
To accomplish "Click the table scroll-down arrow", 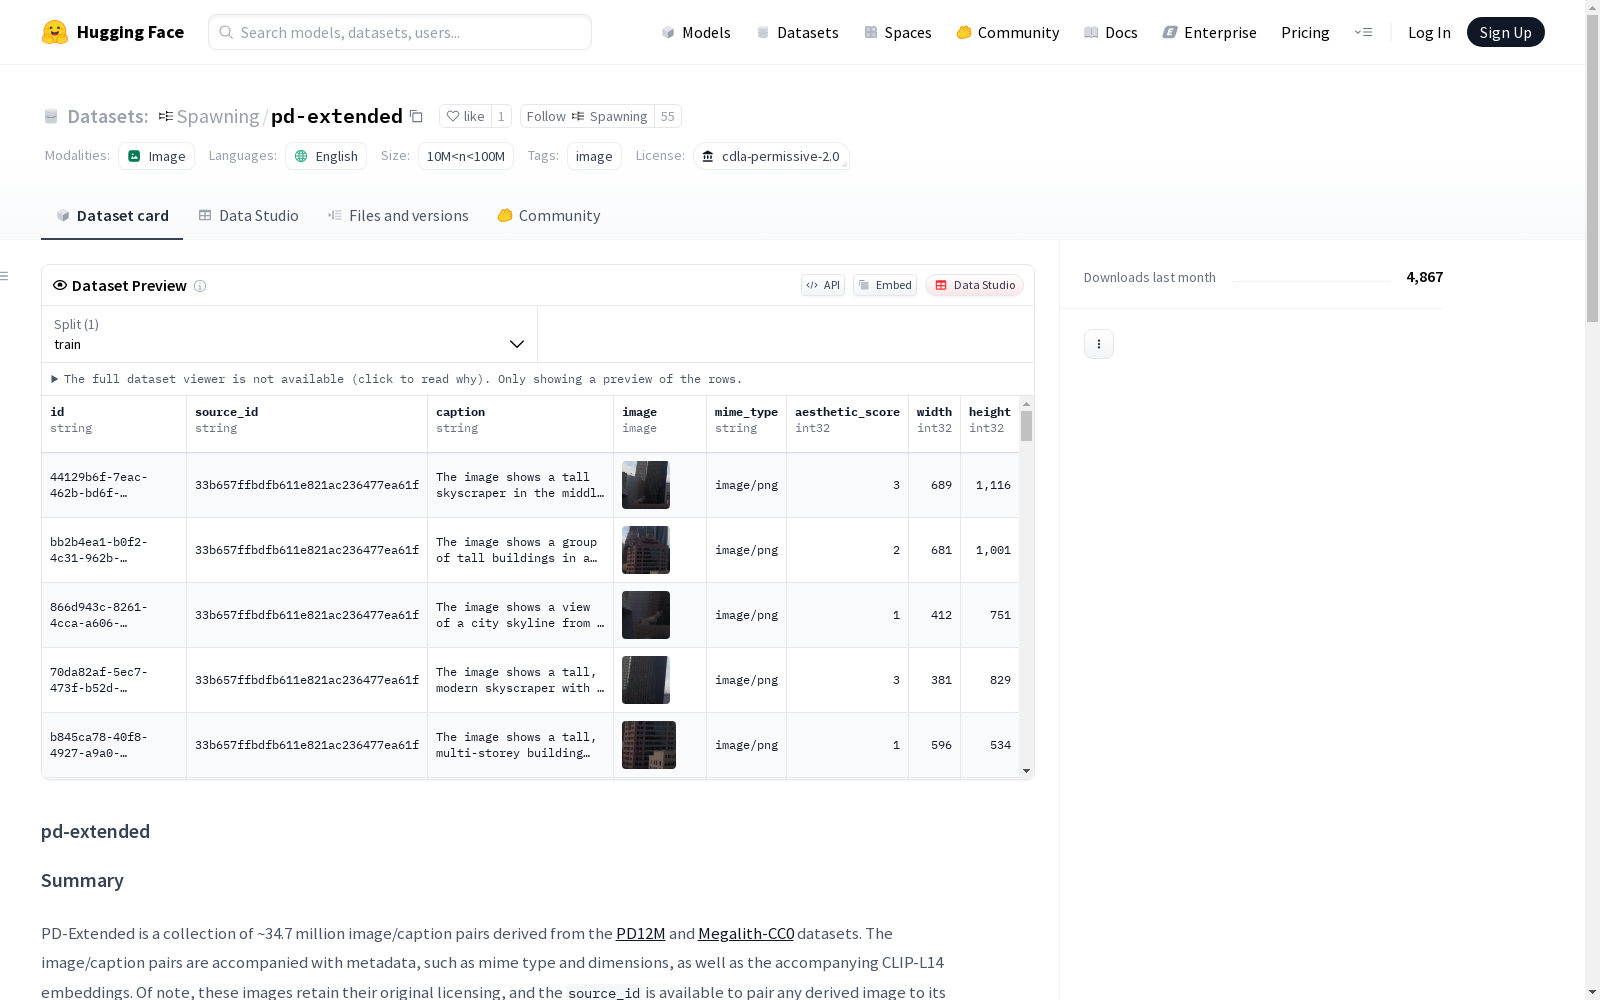I will 1026,771.
